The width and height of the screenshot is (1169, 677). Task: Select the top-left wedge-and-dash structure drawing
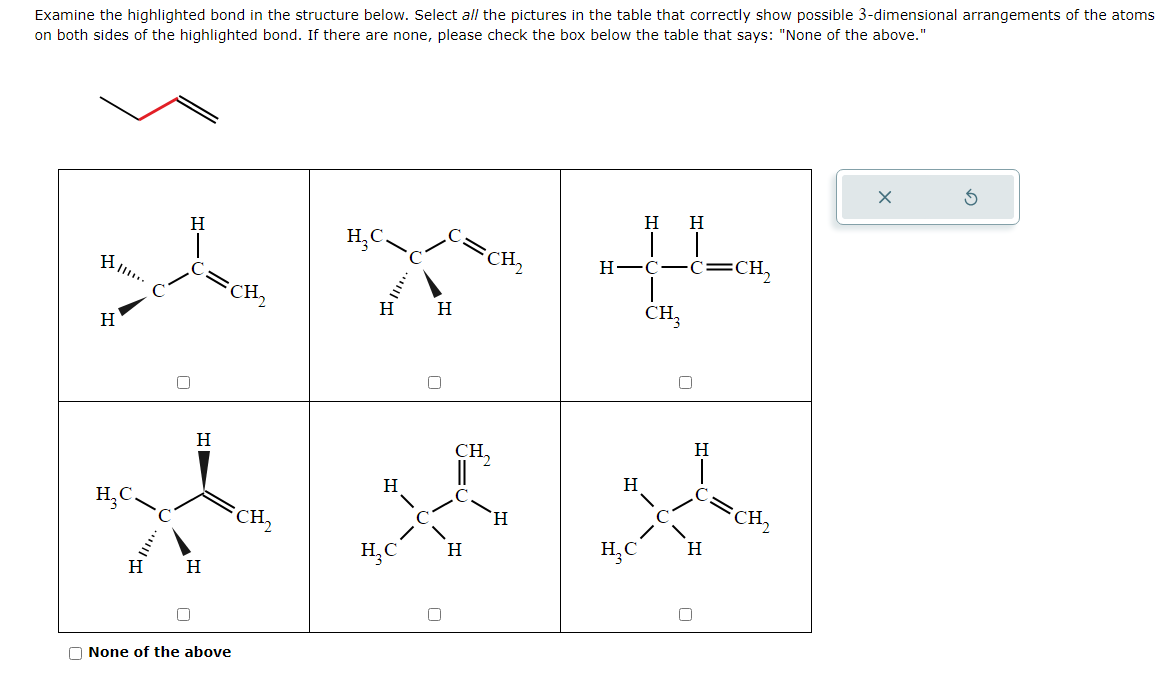(x=180, y=270)
